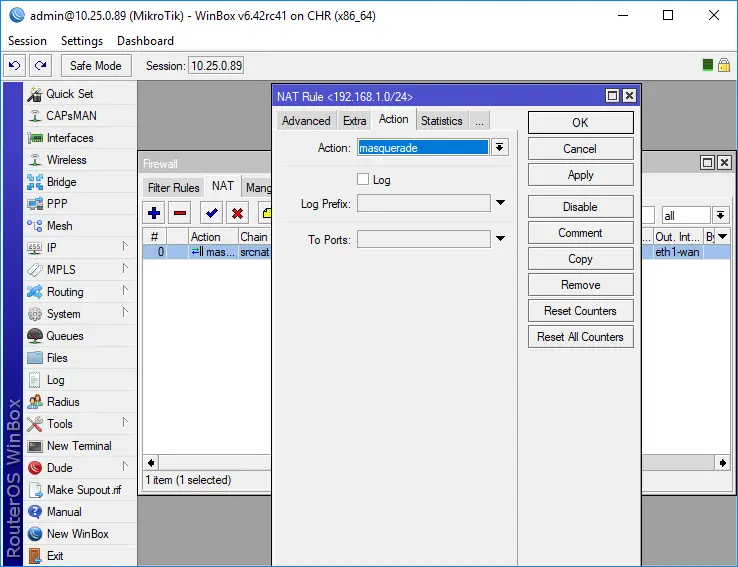
Task: Click the Copy button
Action: [x=580, y=259]
